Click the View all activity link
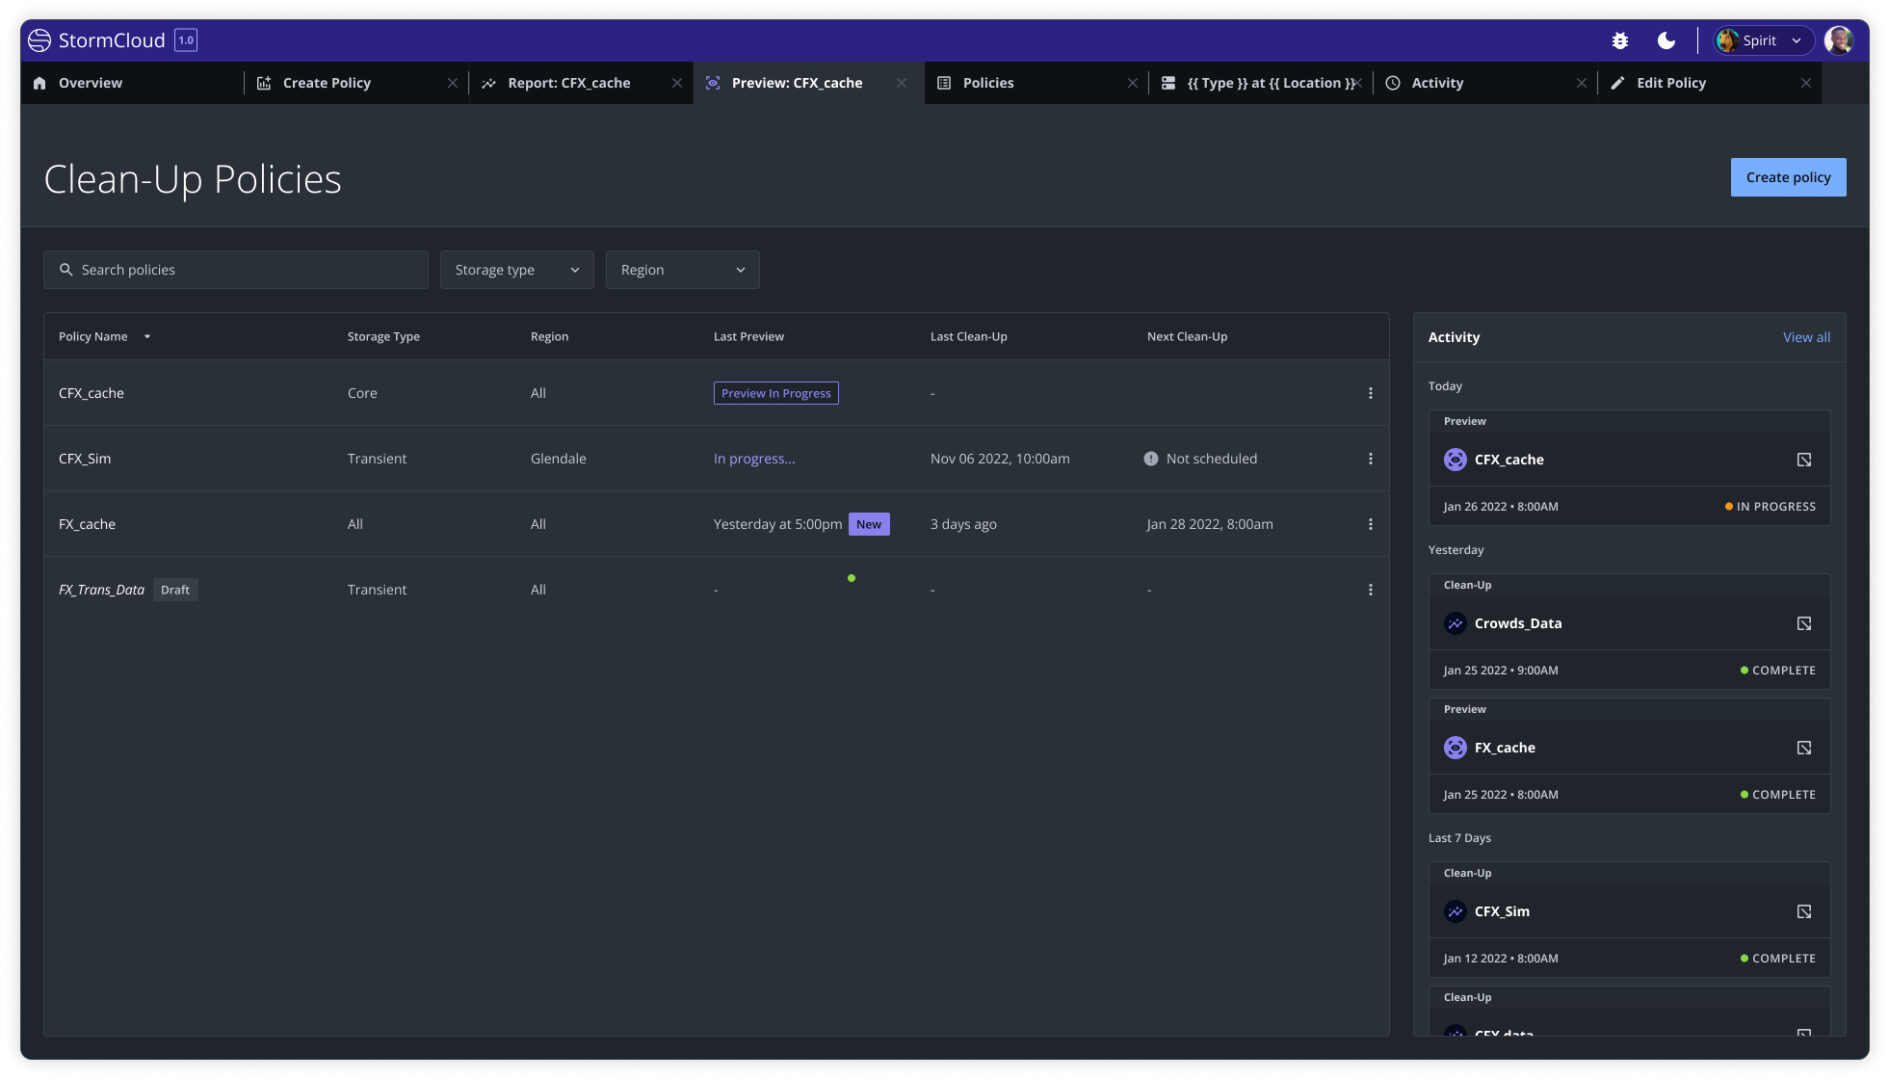Image resolution: width=1889 pixels, height=1080 pixels. [1805, 338]
